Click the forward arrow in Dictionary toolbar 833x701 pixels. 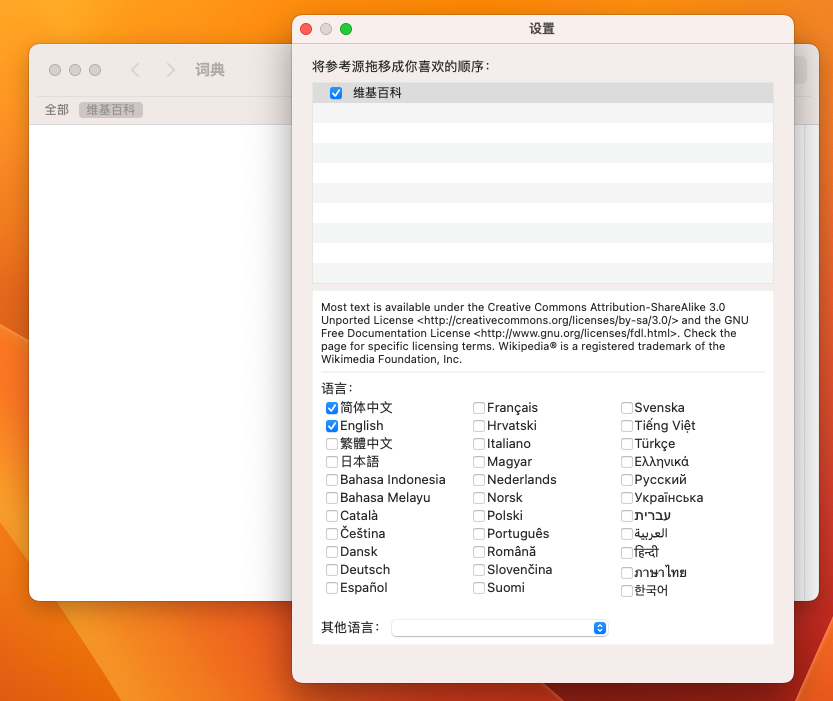[x=171, y=70]
